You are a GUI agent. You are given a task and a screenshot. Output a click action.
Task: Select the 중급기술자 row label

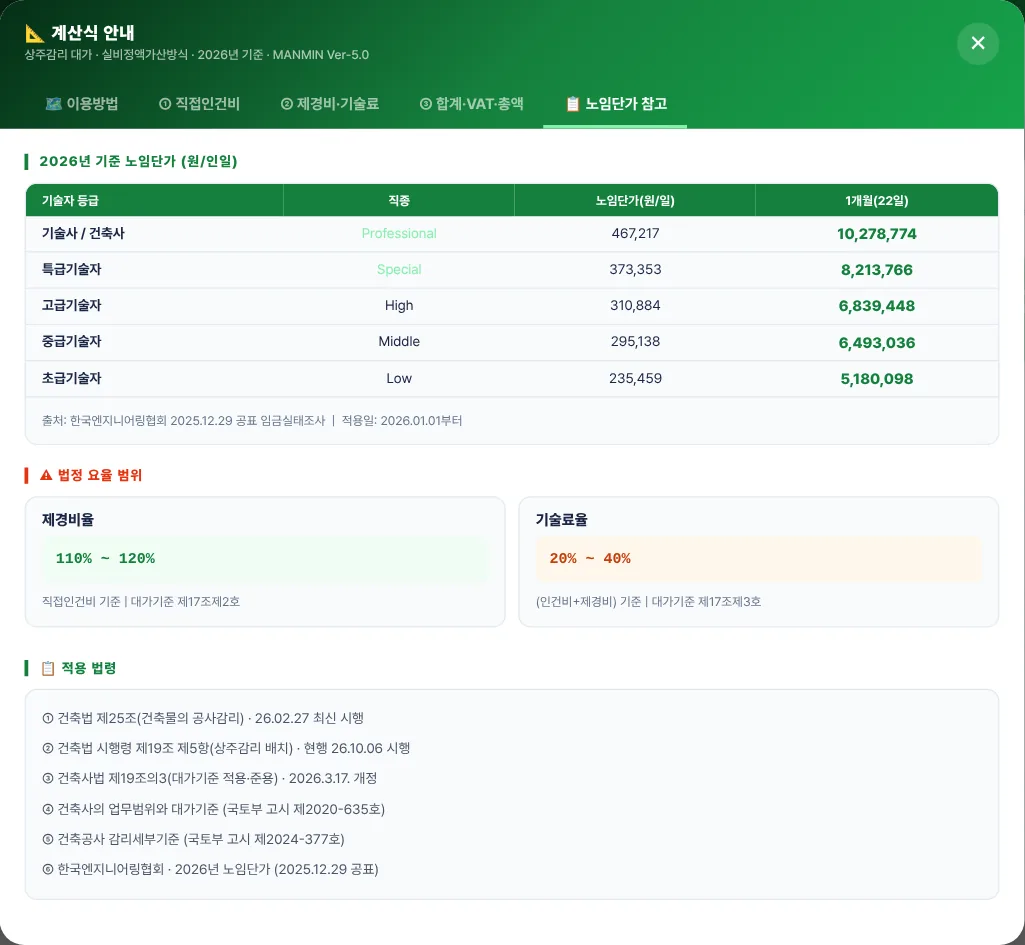click(71, 341)
